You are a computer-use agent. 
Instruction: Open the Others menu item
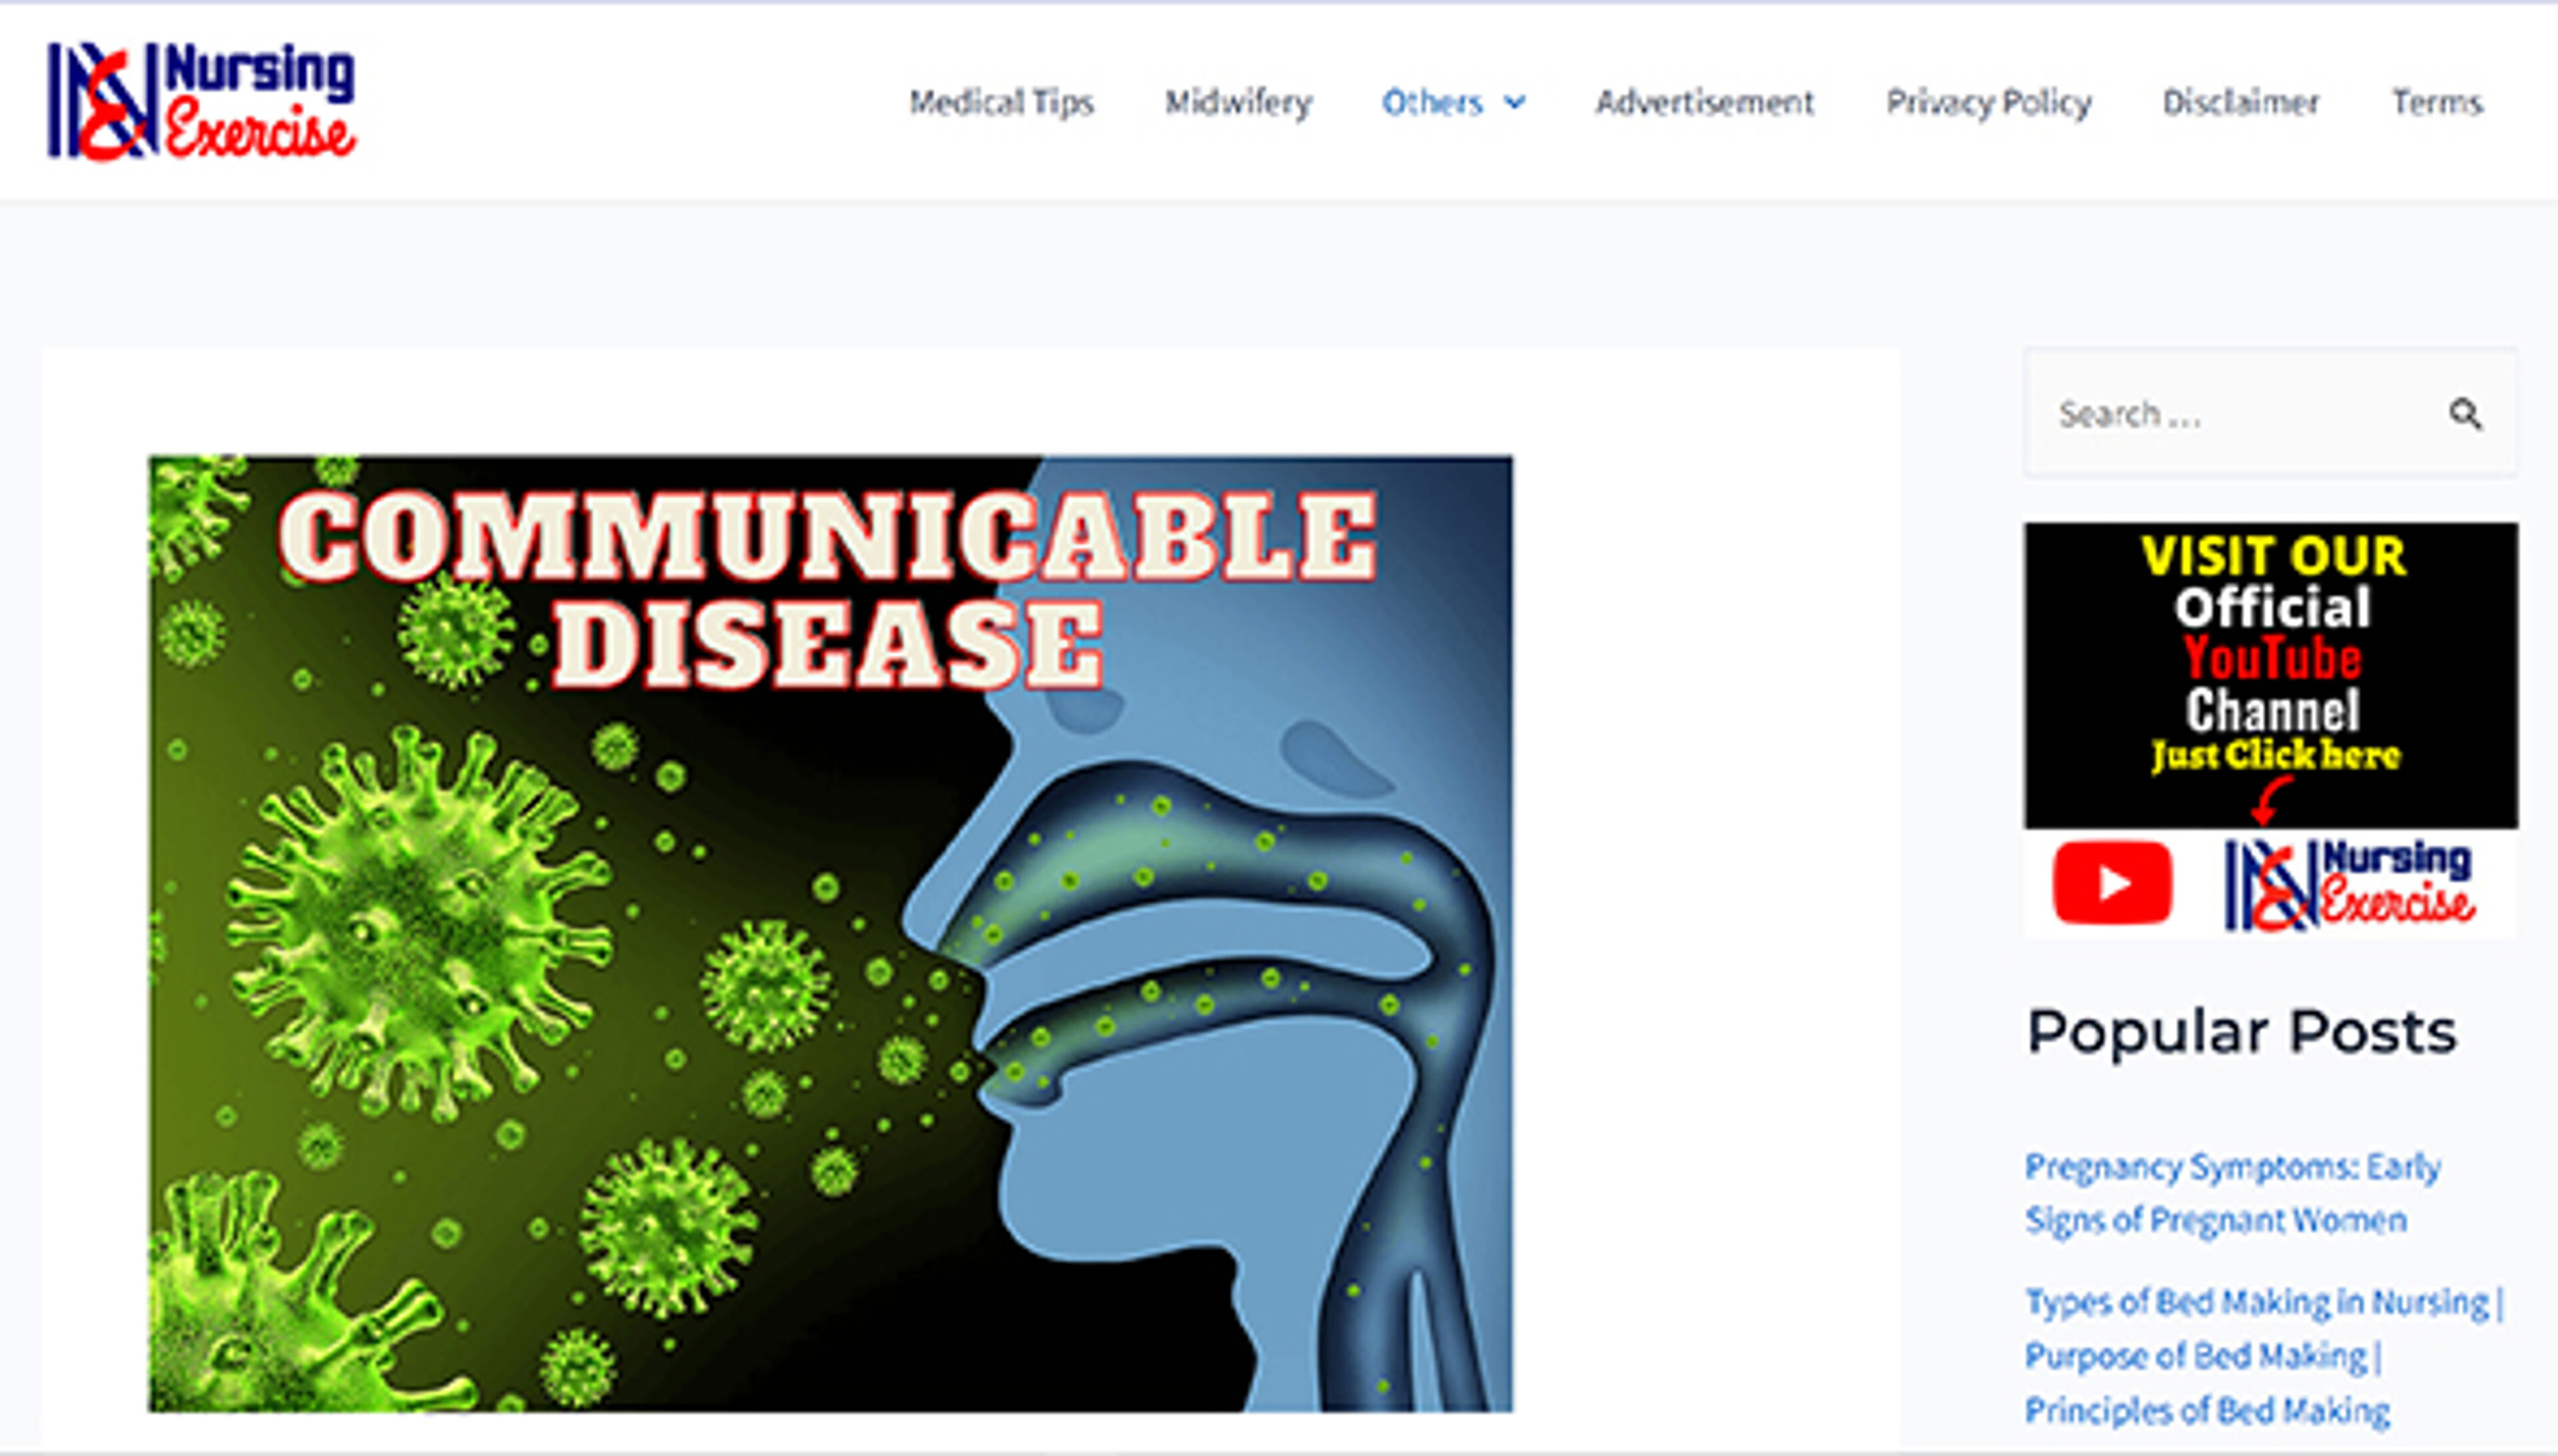tap(1432, 102)
